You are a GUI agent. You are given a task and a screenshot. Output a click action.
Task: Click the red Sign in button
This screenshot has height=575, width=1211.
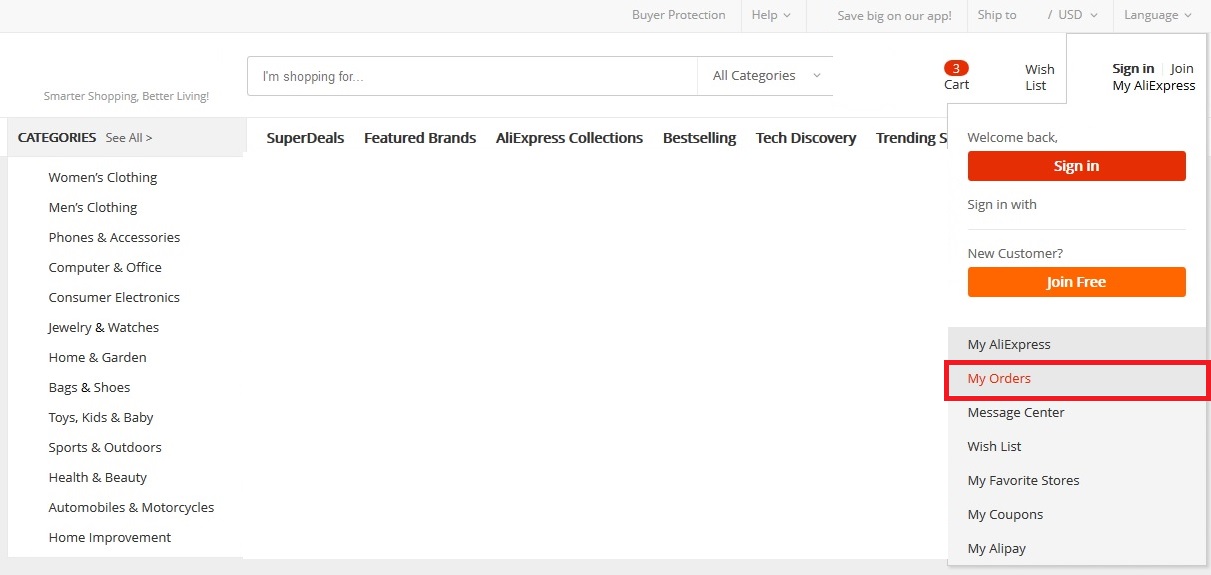click(x=1076, y=166)
